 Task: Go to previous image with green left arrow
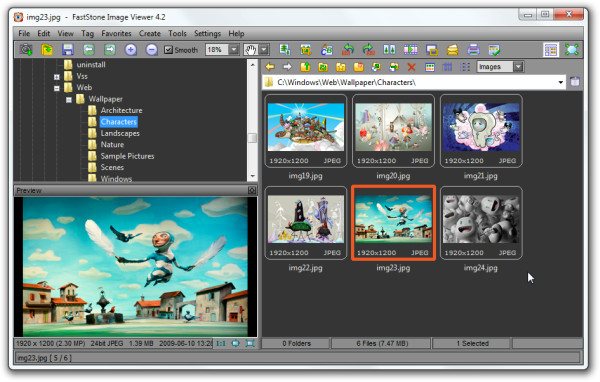[89, 49]
